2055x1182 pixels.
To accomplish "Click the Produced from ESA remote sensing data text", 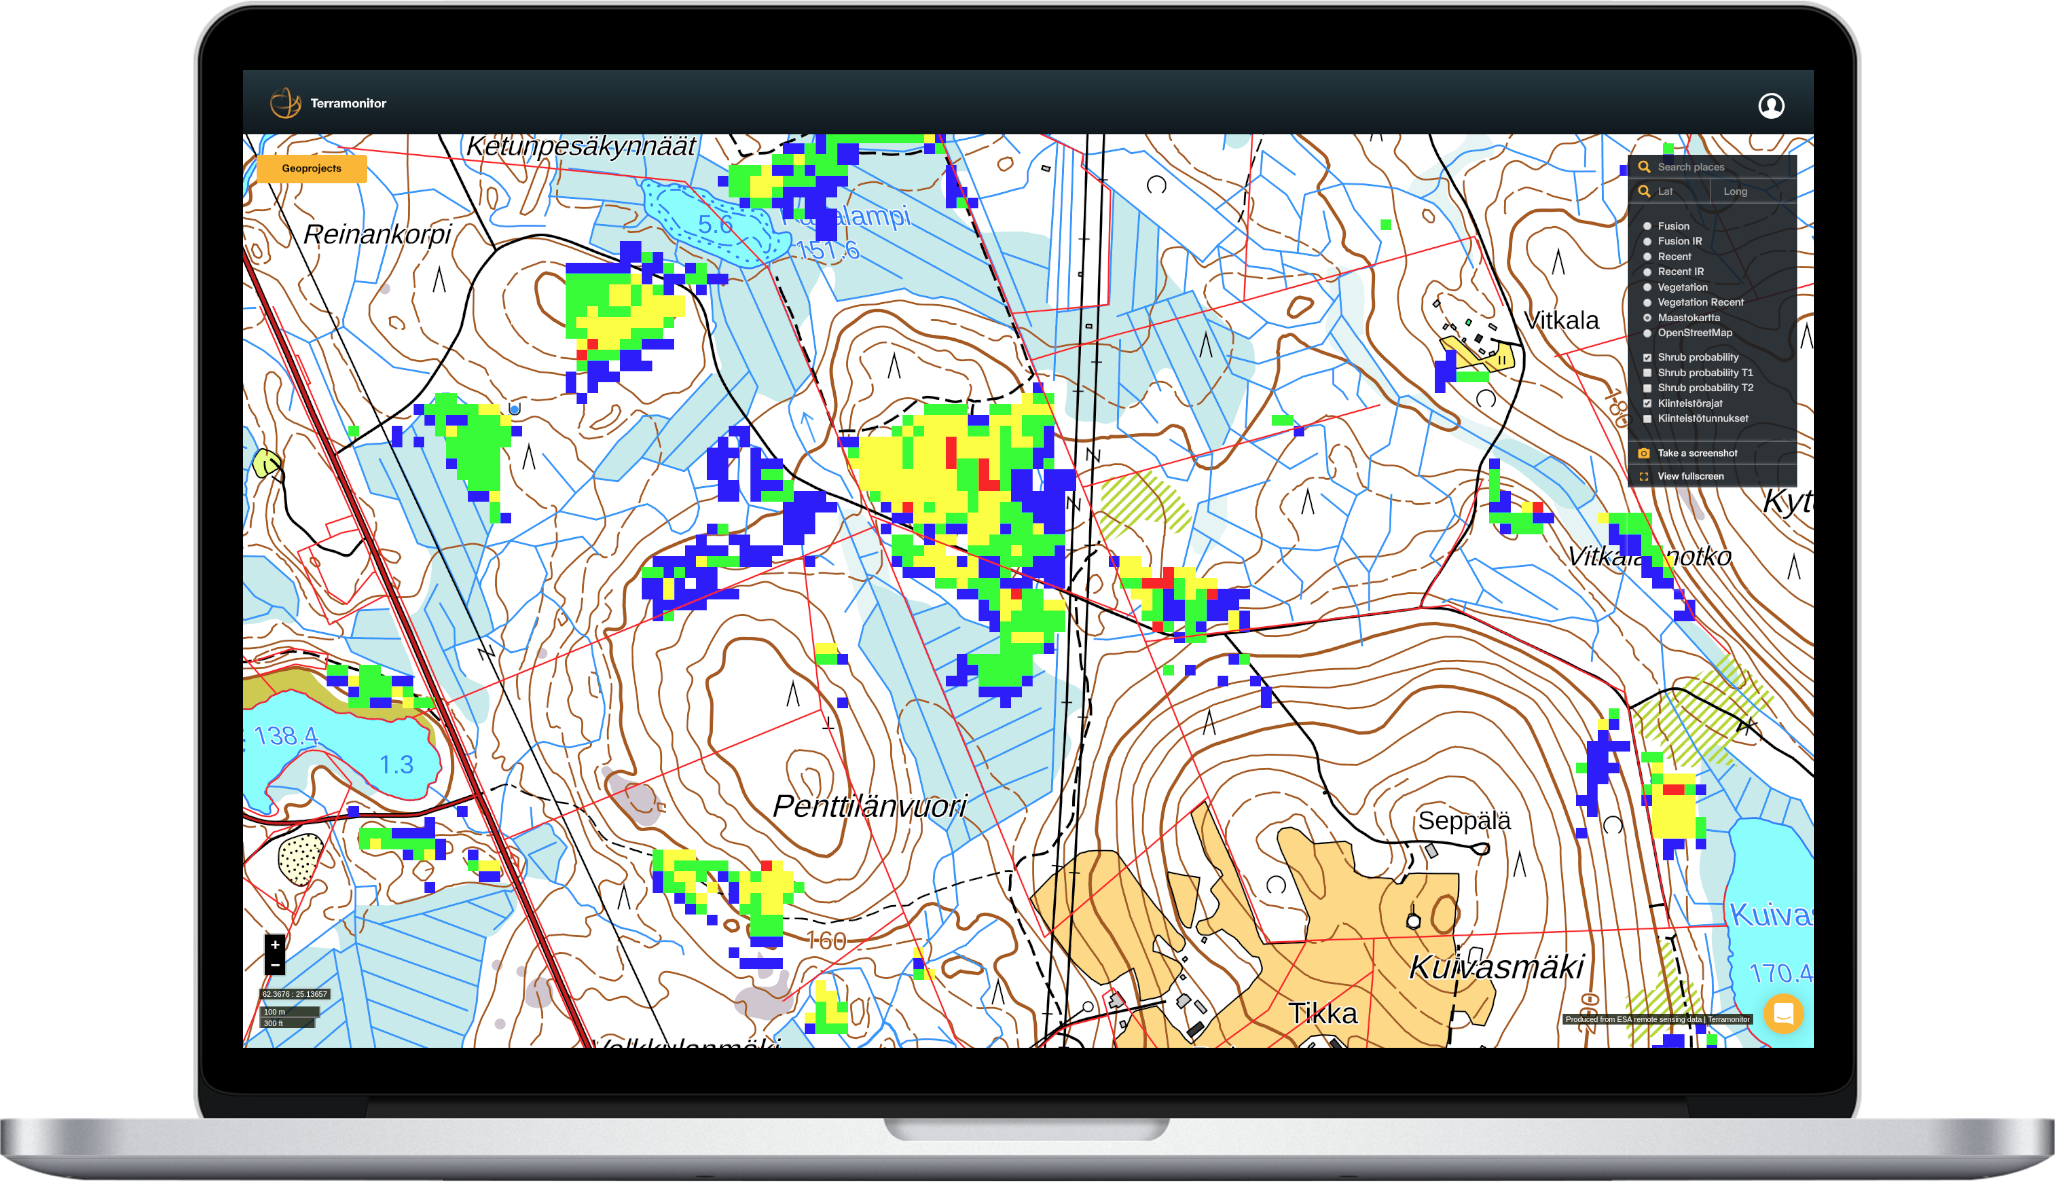I will [x=1633, y=1019].
